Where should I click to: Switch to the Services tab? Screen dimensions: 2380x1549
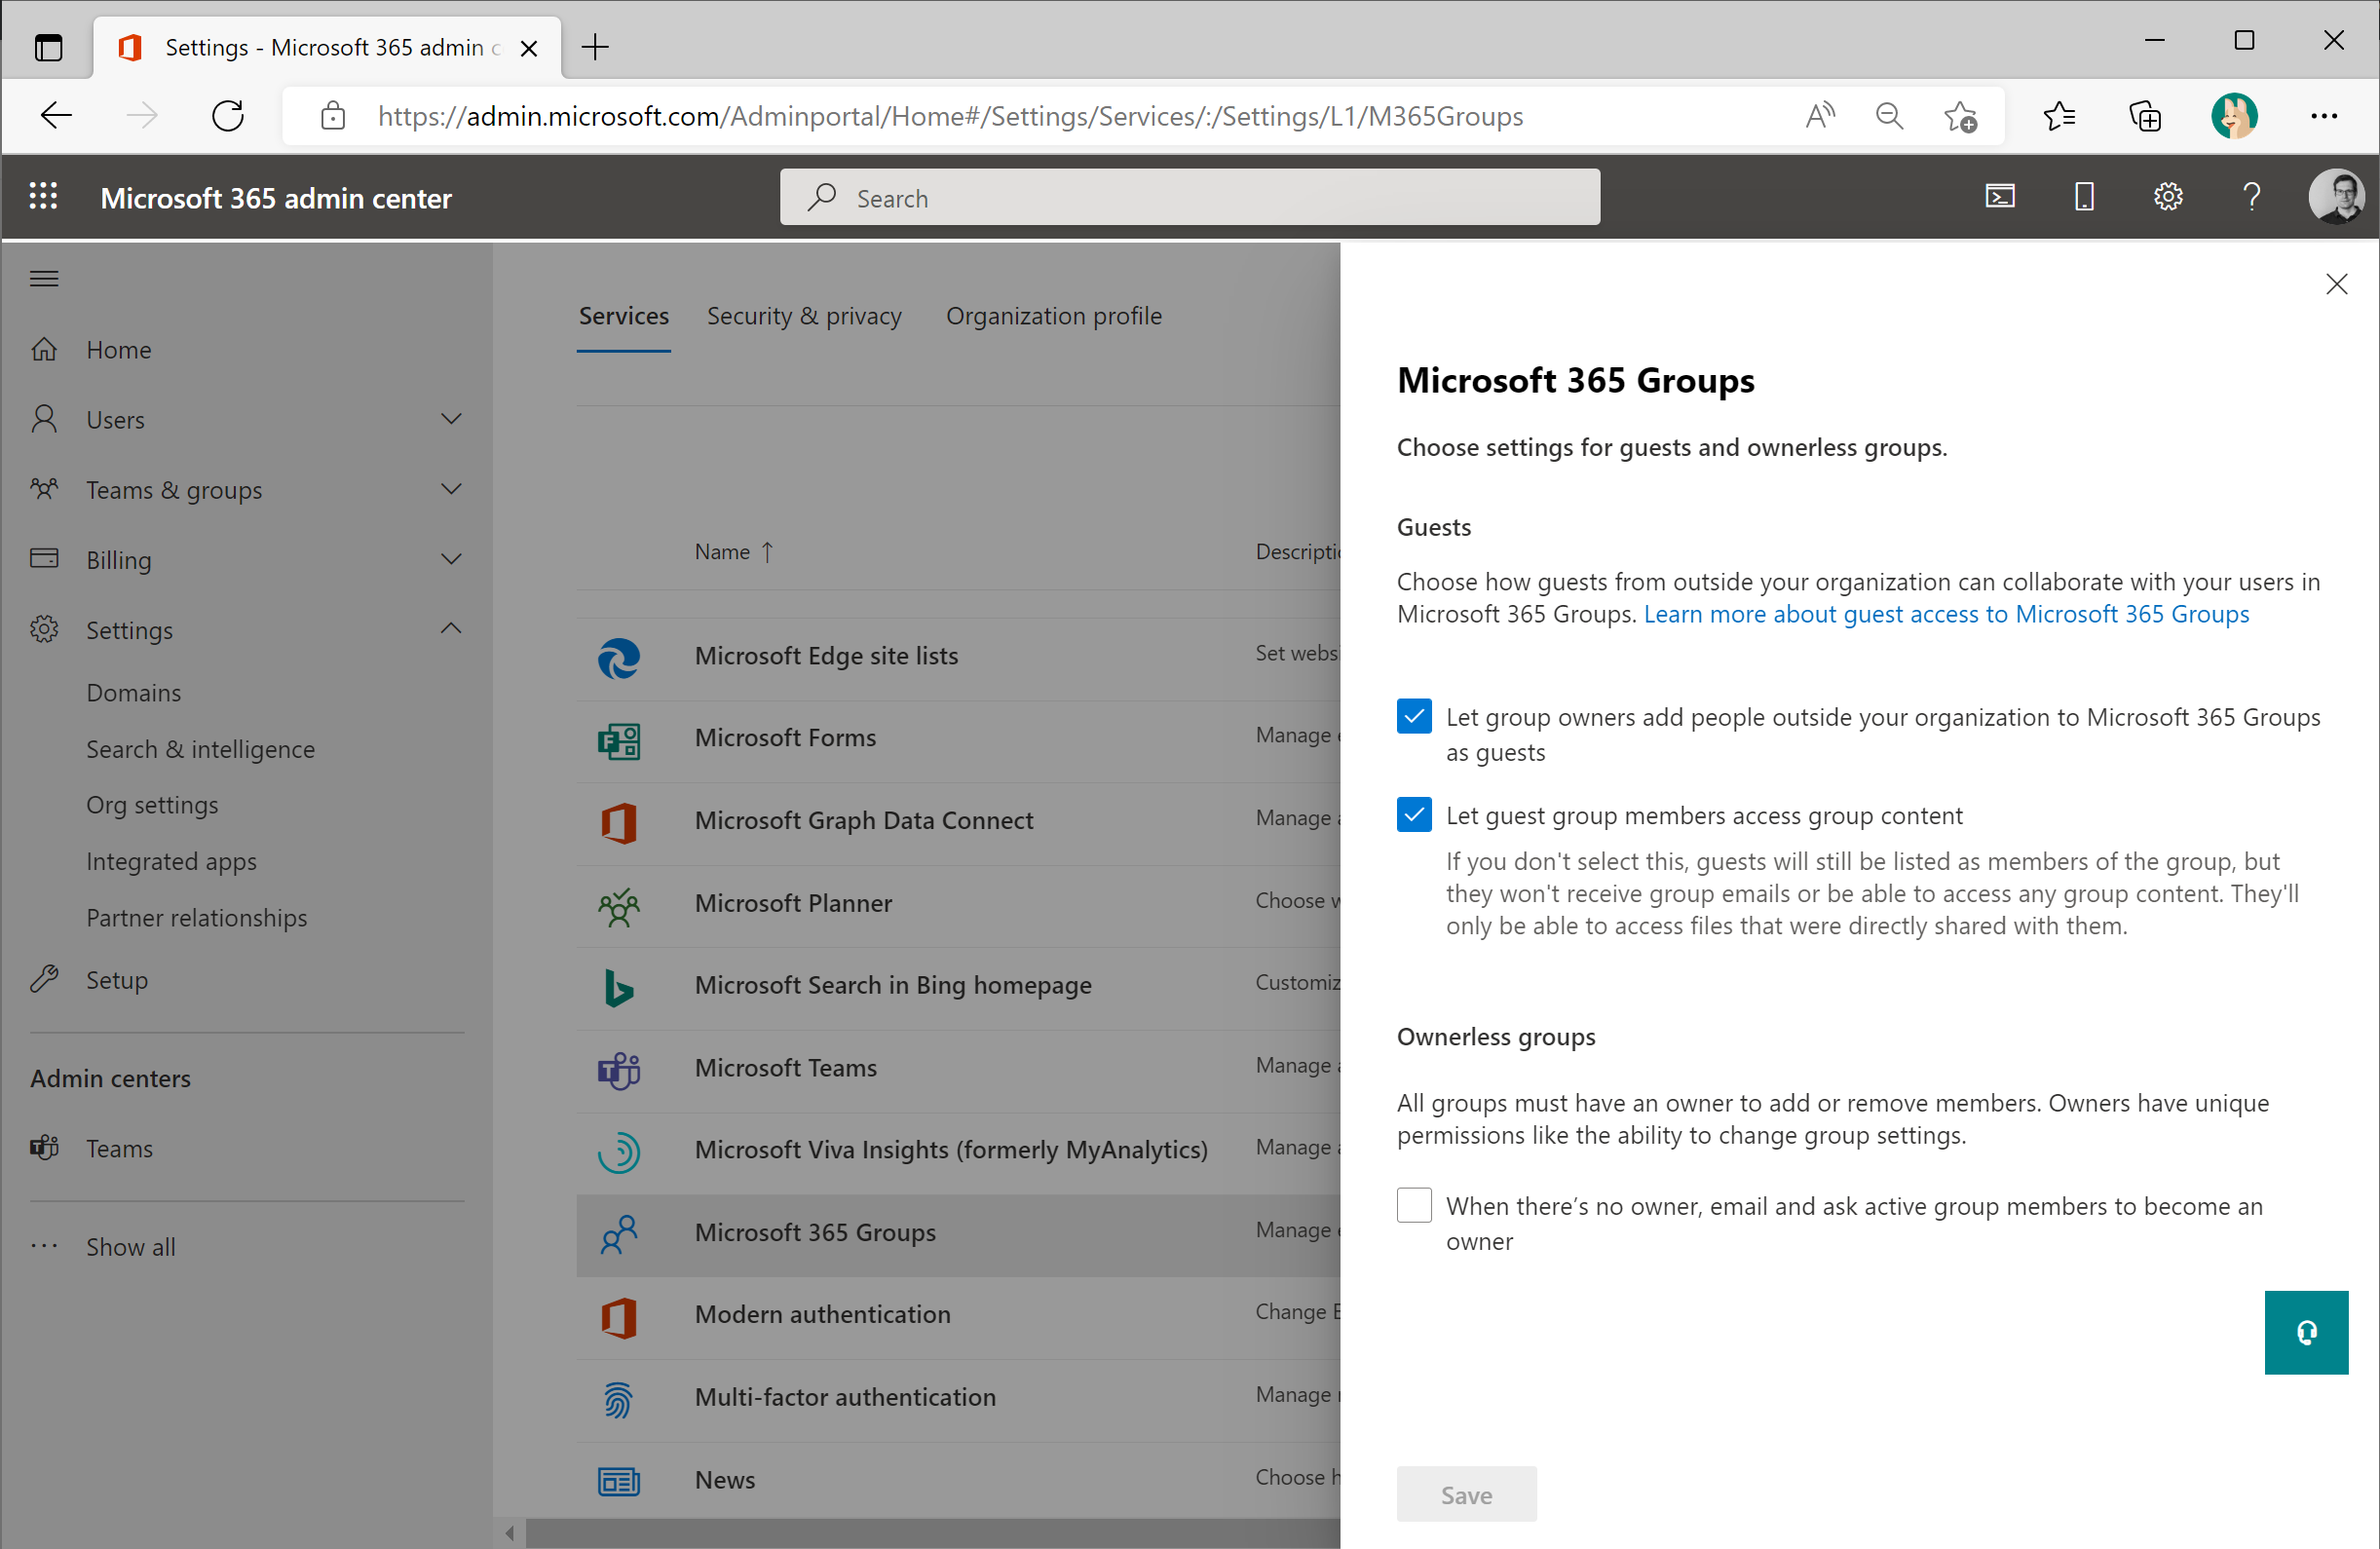pyautogui.click(x=623, y=316)
